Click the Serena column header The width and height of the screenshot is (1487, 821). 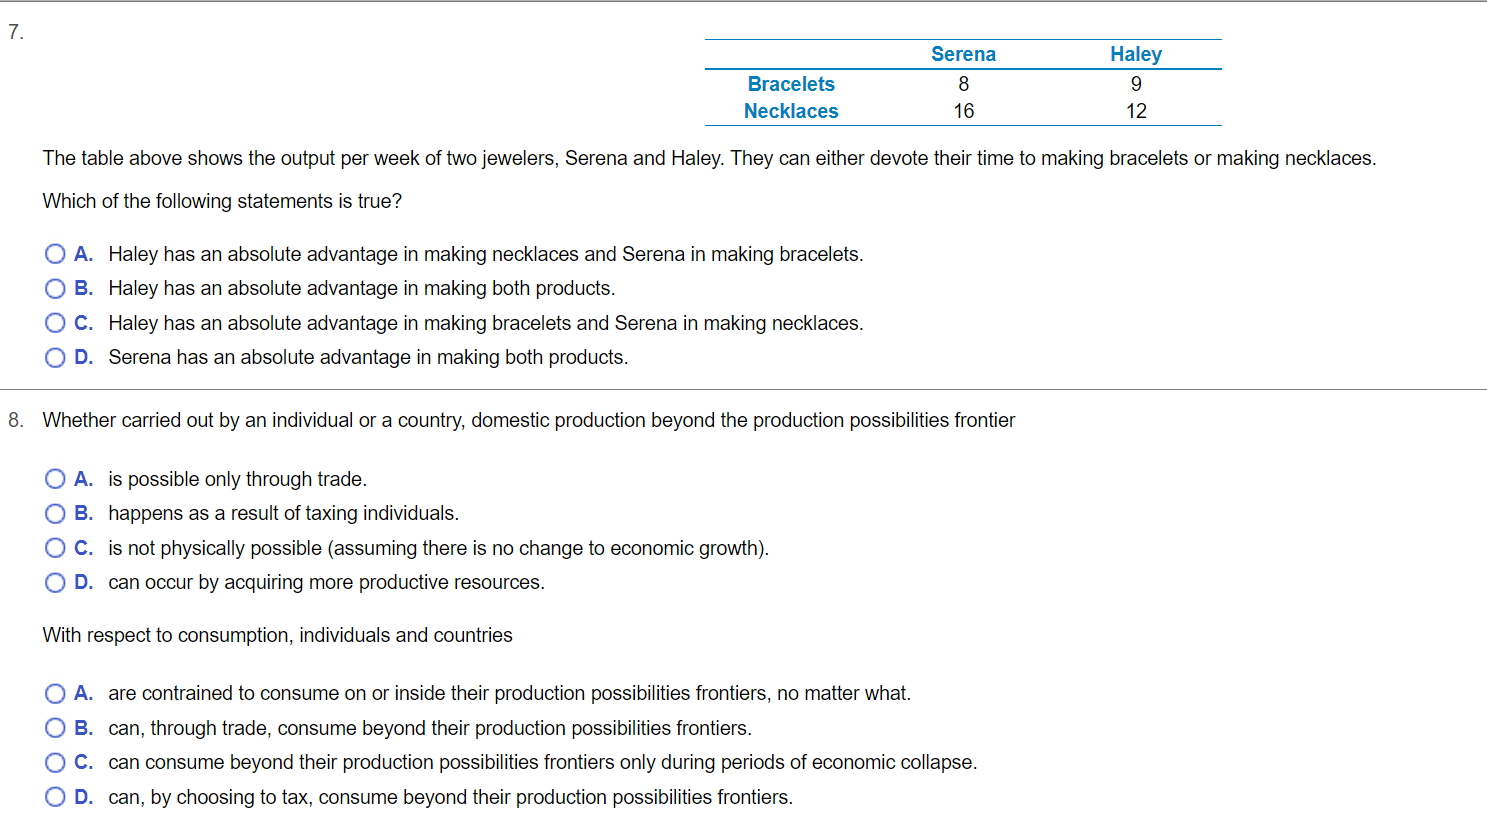[x=963, y=54]
